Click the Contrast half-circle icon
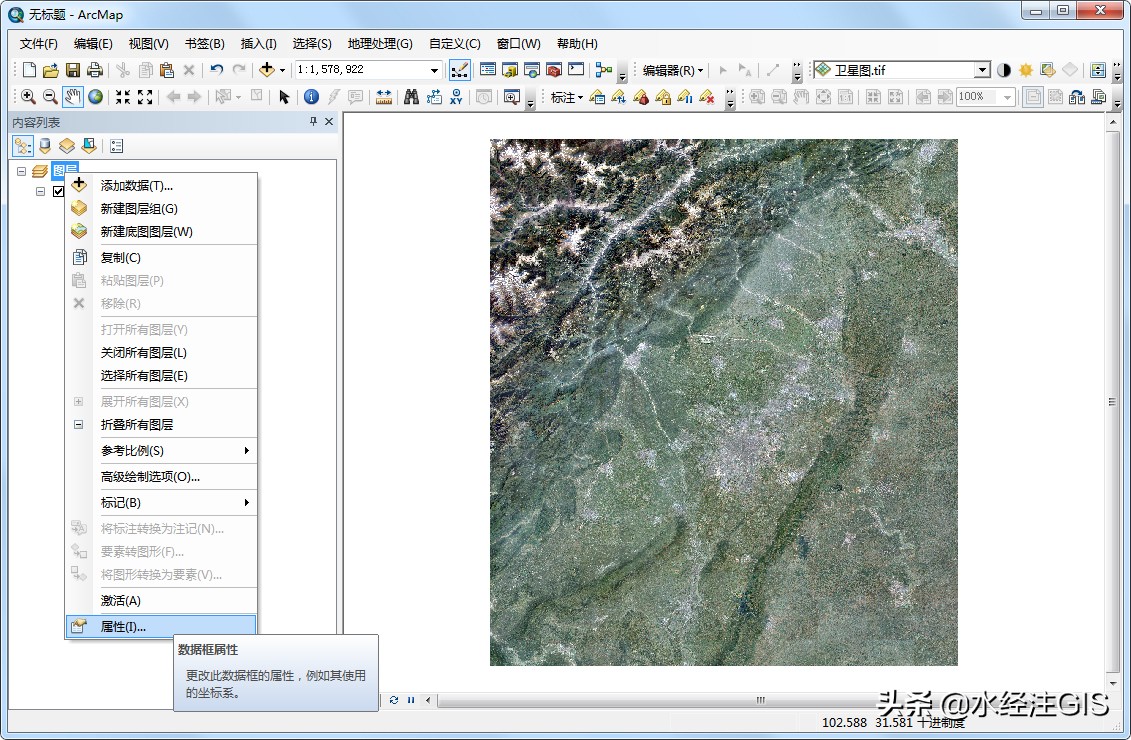 pos(1003,70)
